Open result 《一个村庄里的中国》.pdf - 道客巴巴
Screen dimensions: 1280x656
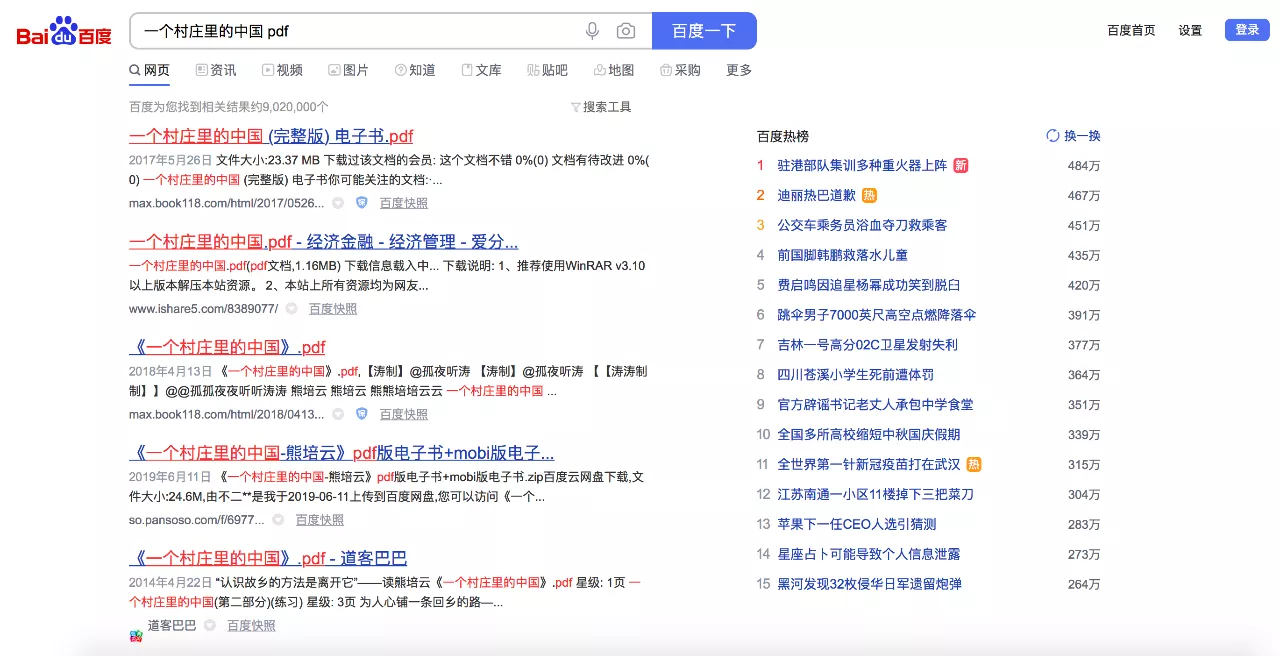[268, 558]
